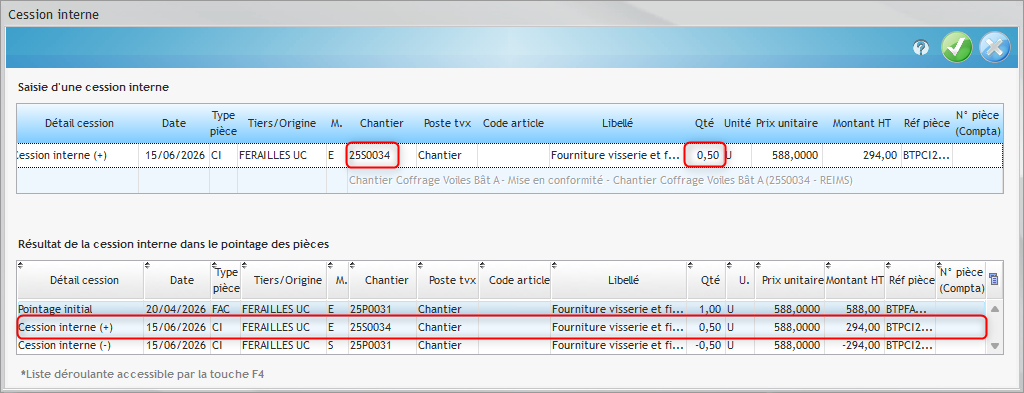Click date 15/06/2026 in entry row
This screenshot has height=393, width=1024.
[x=174, y=155]
